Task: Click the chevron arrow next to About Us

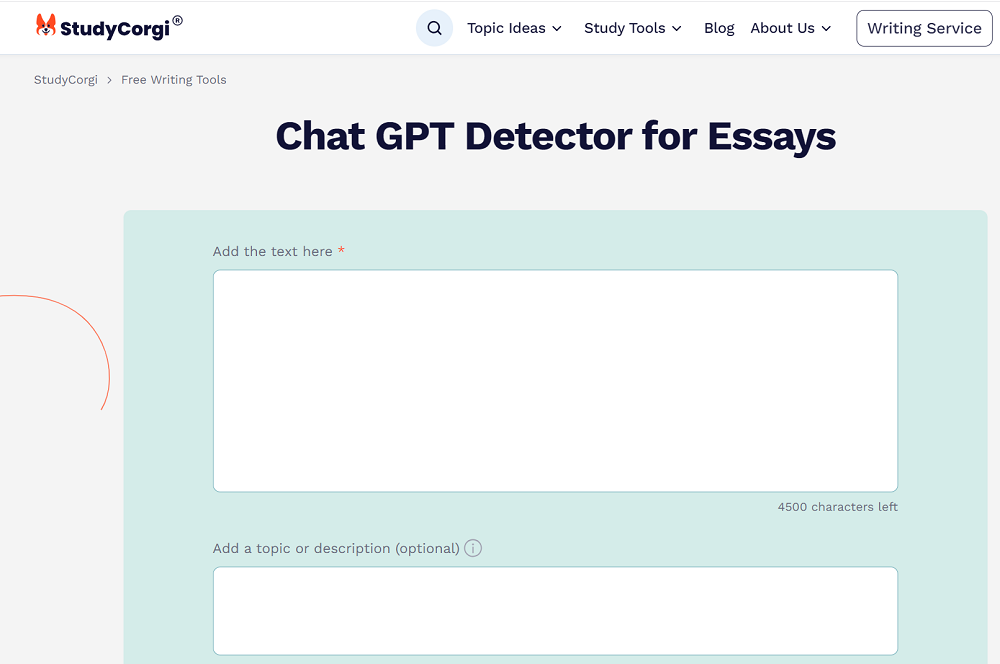Action: [826, 29]
